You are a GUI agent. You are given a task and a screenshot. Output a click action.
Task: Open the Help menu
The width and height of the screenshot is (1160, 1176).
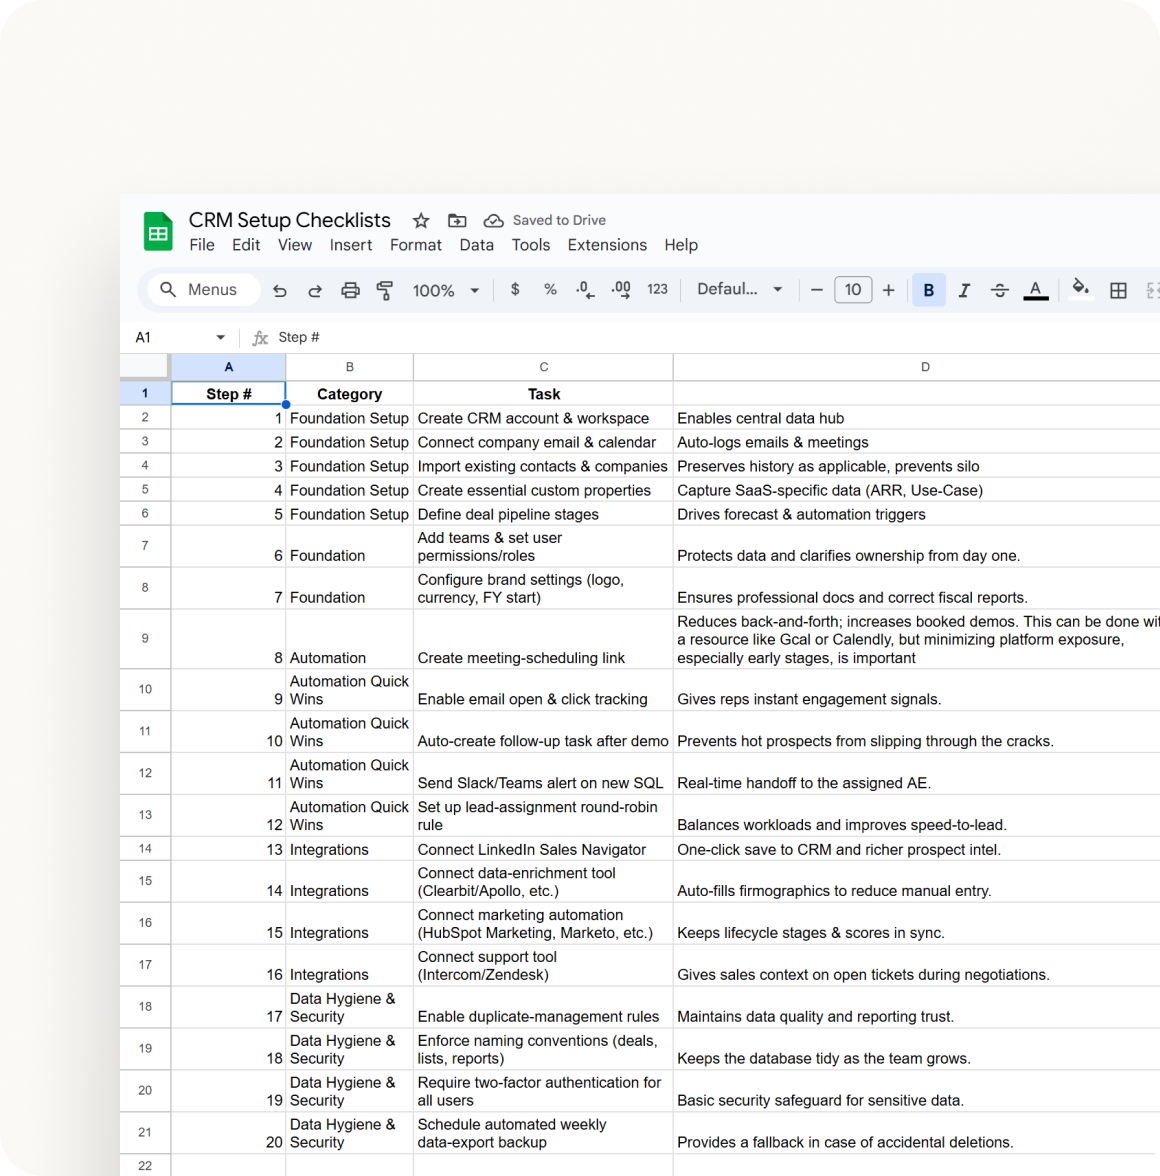[x=681, y=245]
